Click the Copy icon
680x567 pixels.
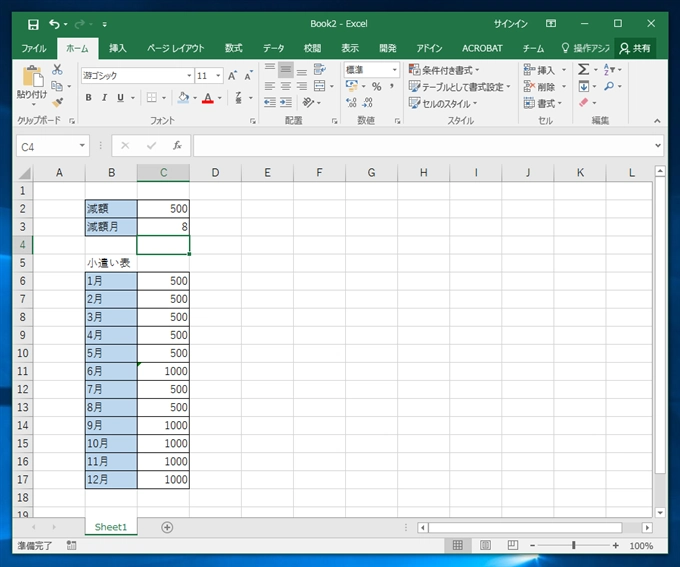point(57,86)
